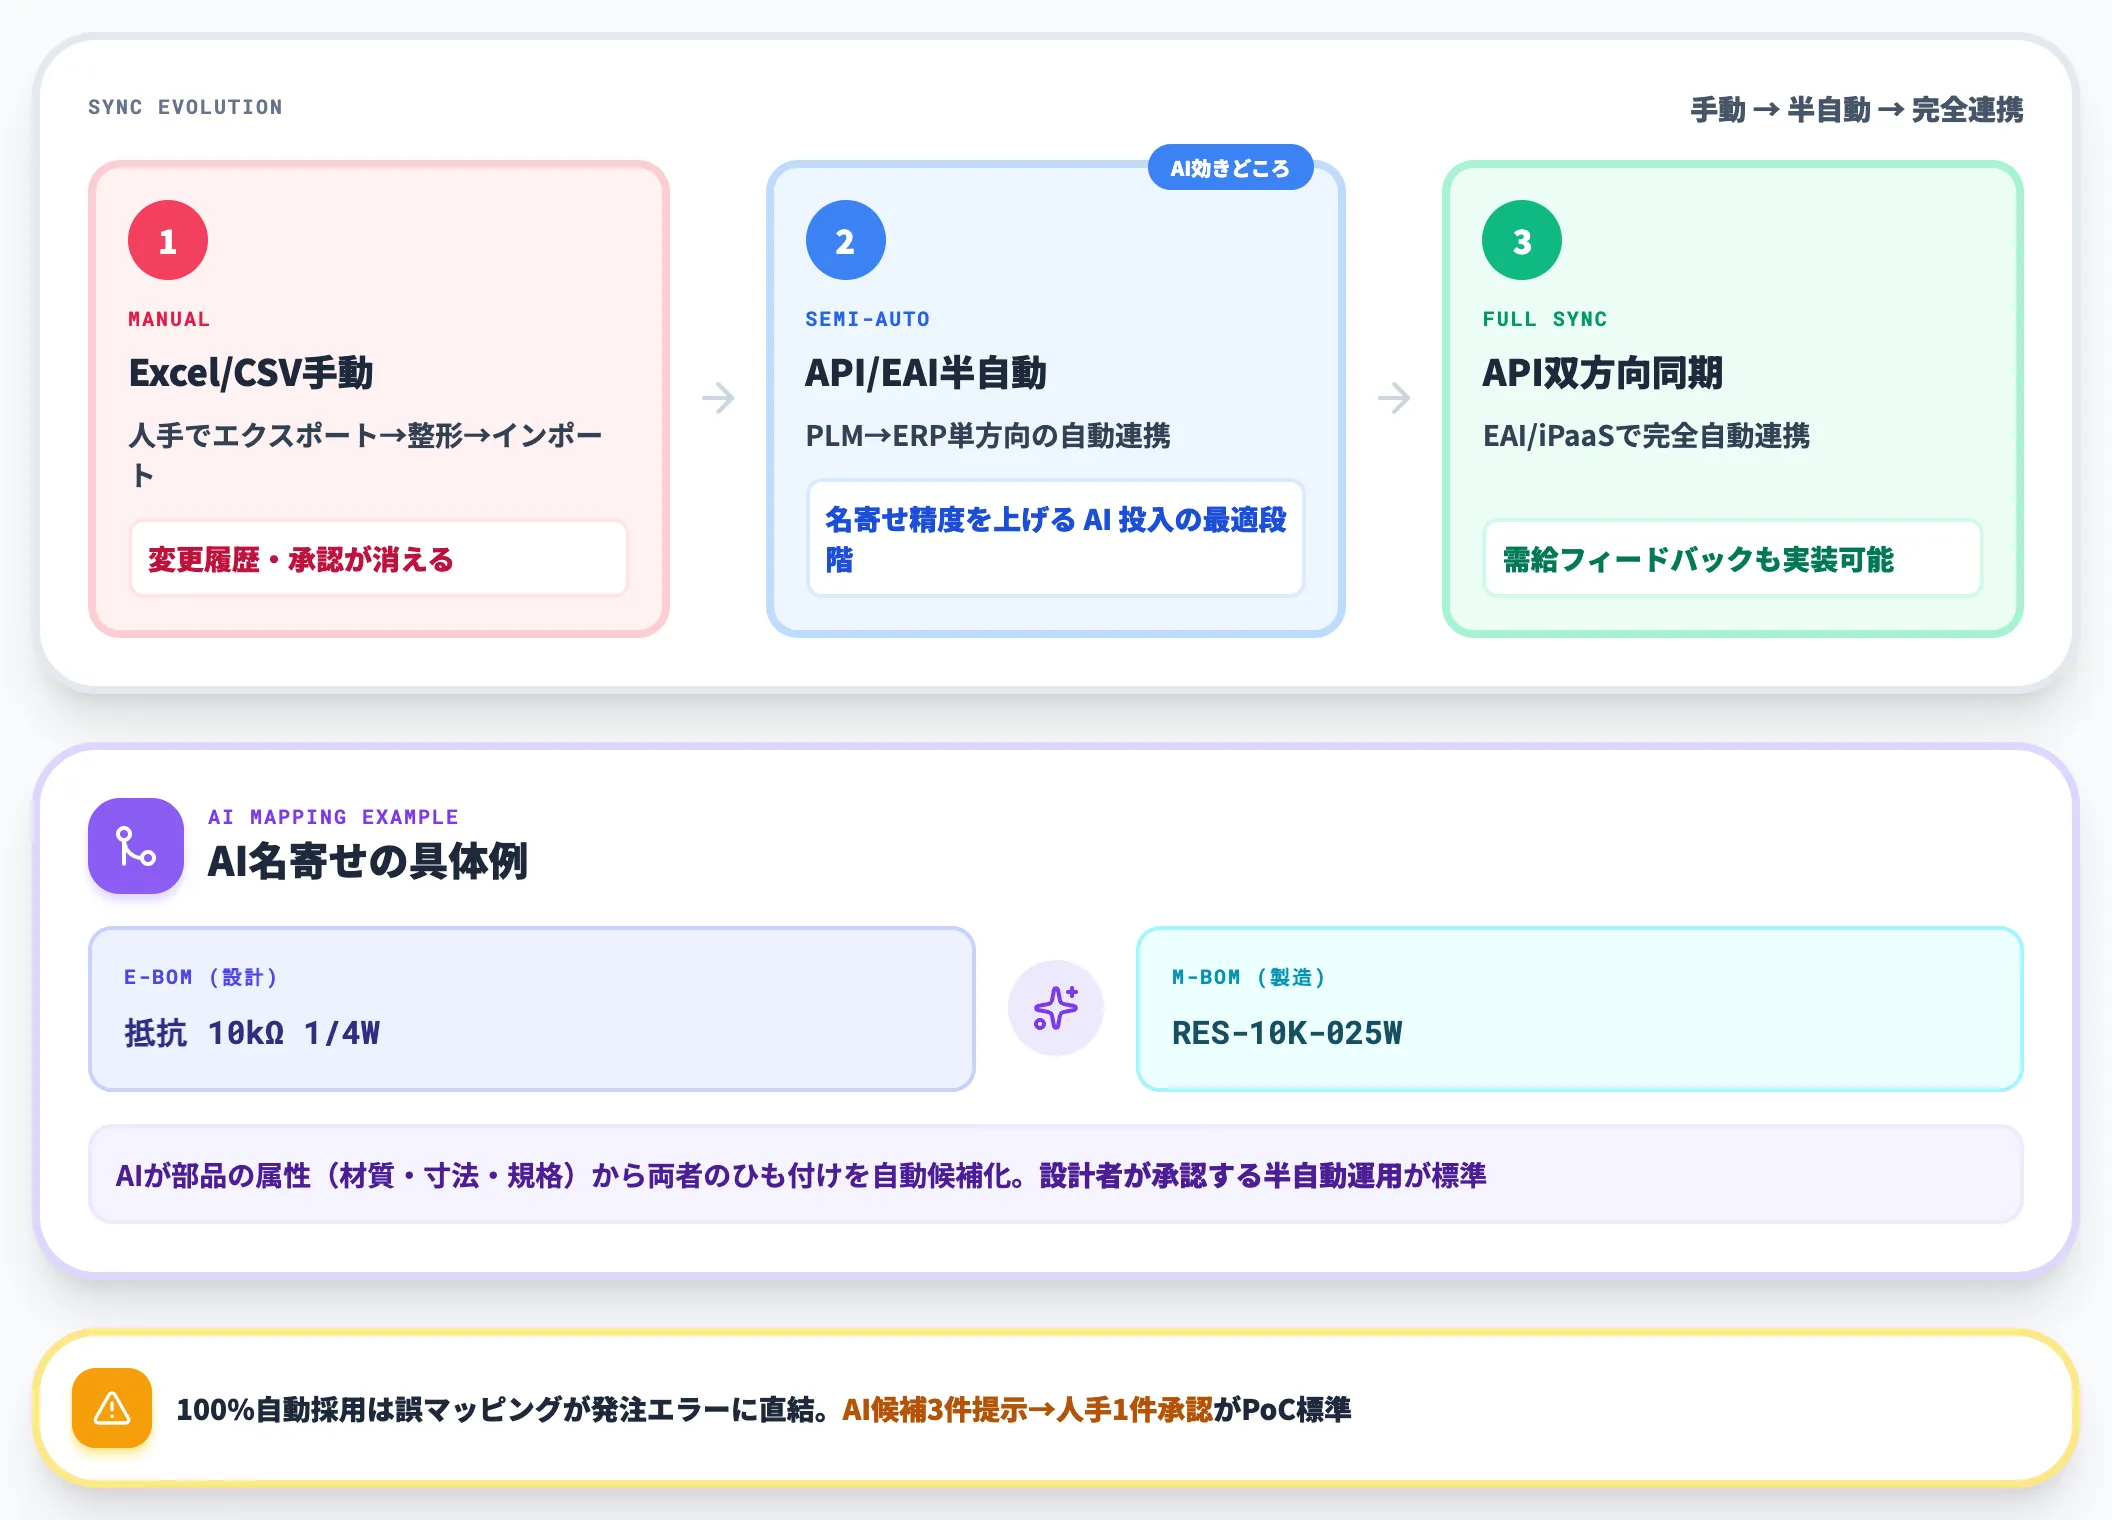Open the API/EAI半自動 heading
Viewport: 2112px width, 1520px height.
925,373
